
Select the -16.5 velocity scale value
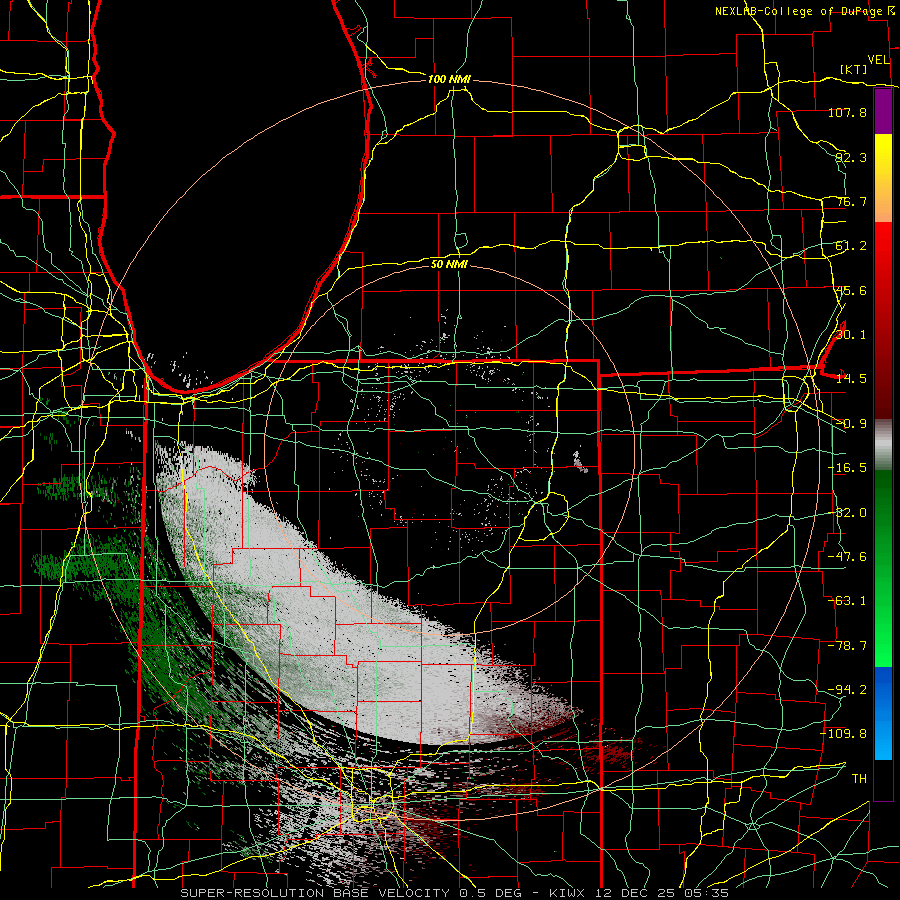point(847,468)
